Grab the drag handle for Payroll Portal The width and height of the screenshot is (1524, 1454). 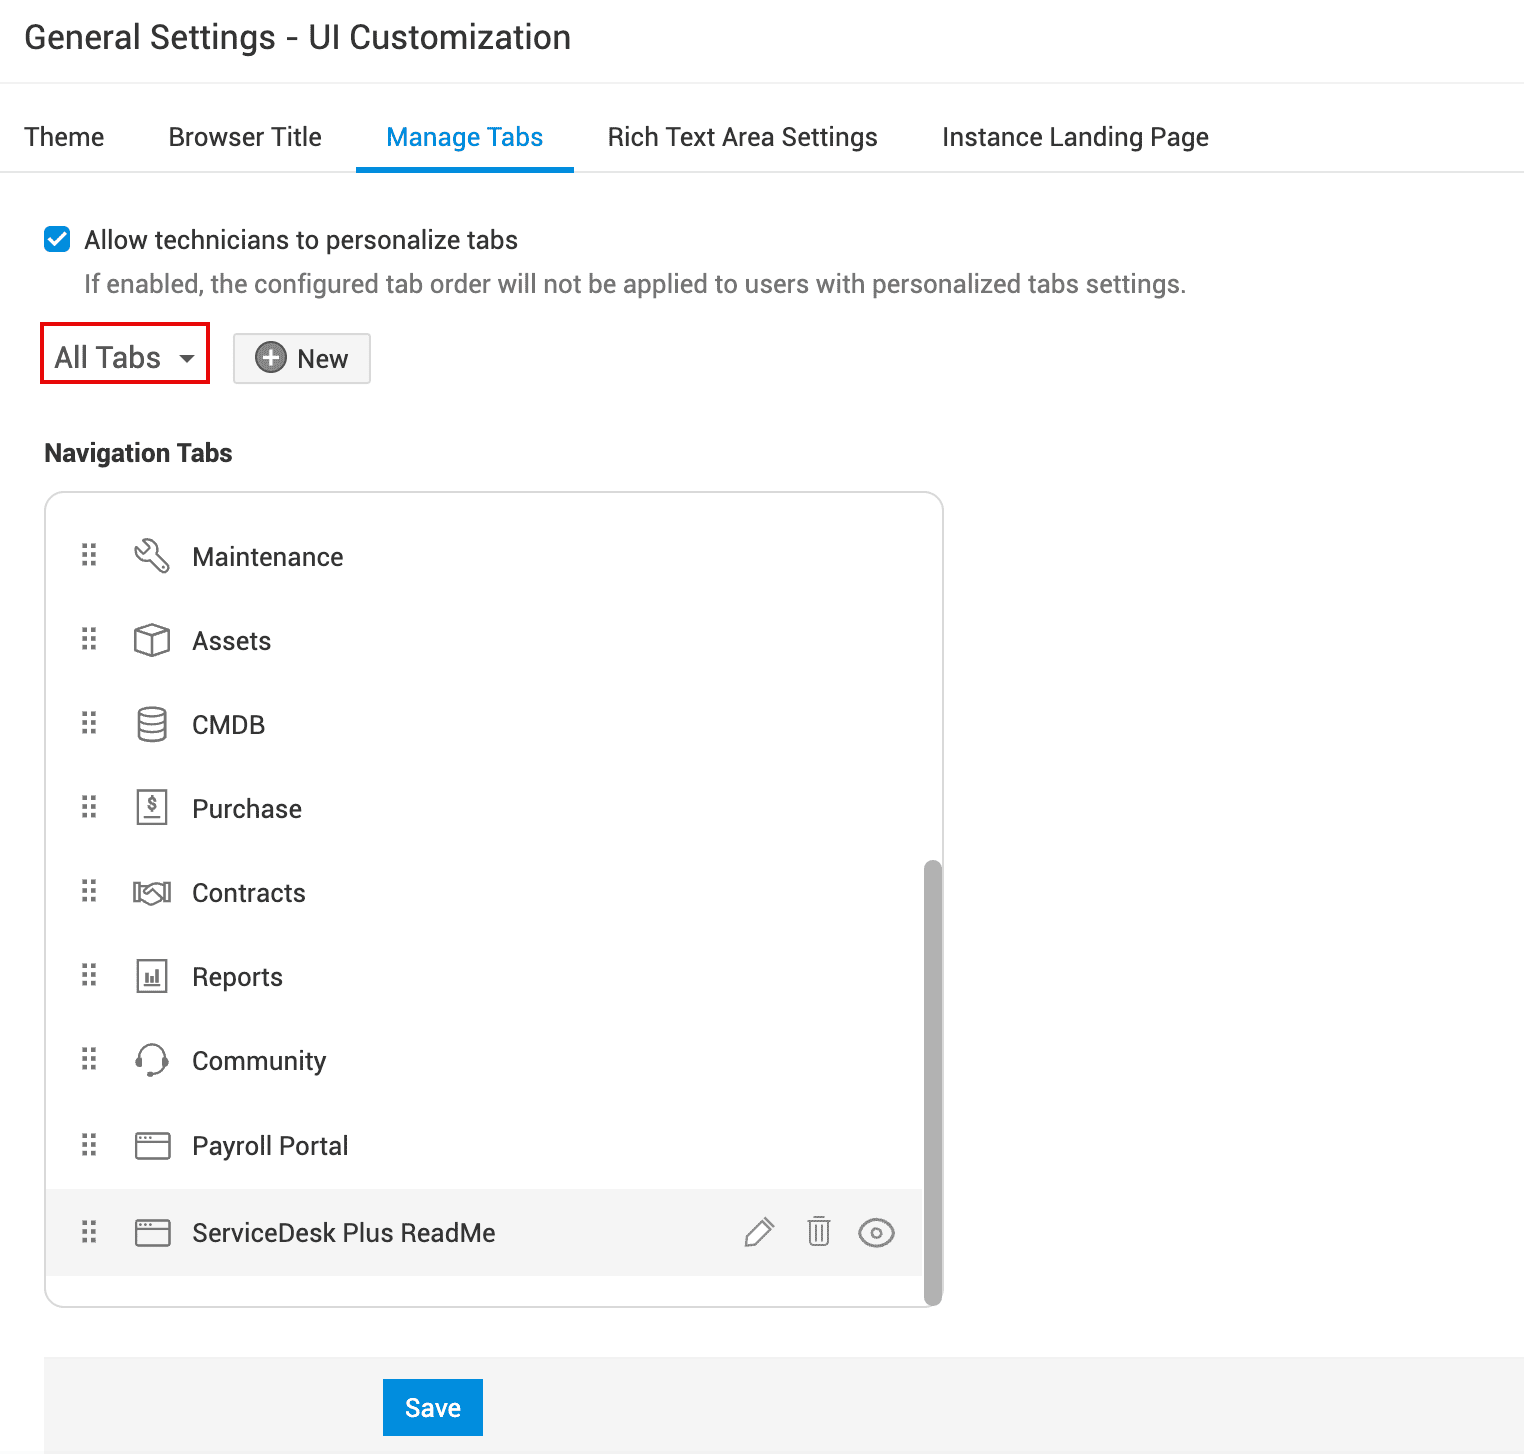click(89, 1144)
